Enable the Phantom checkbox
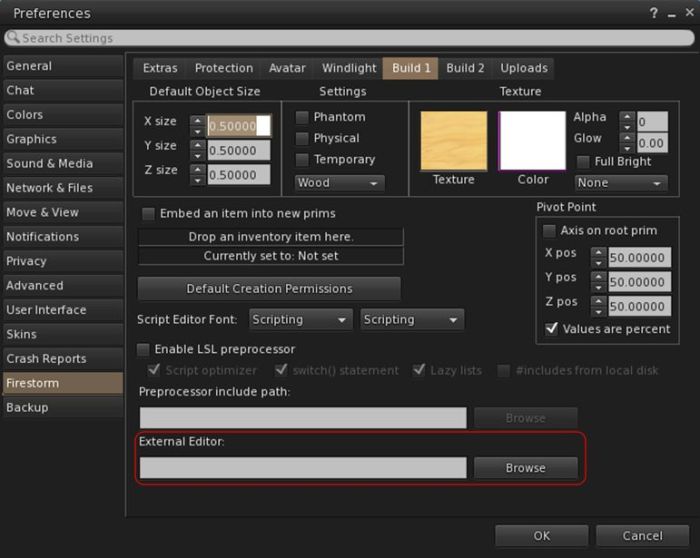The height and width of the screenshot is (558, 700). [302, 118]
